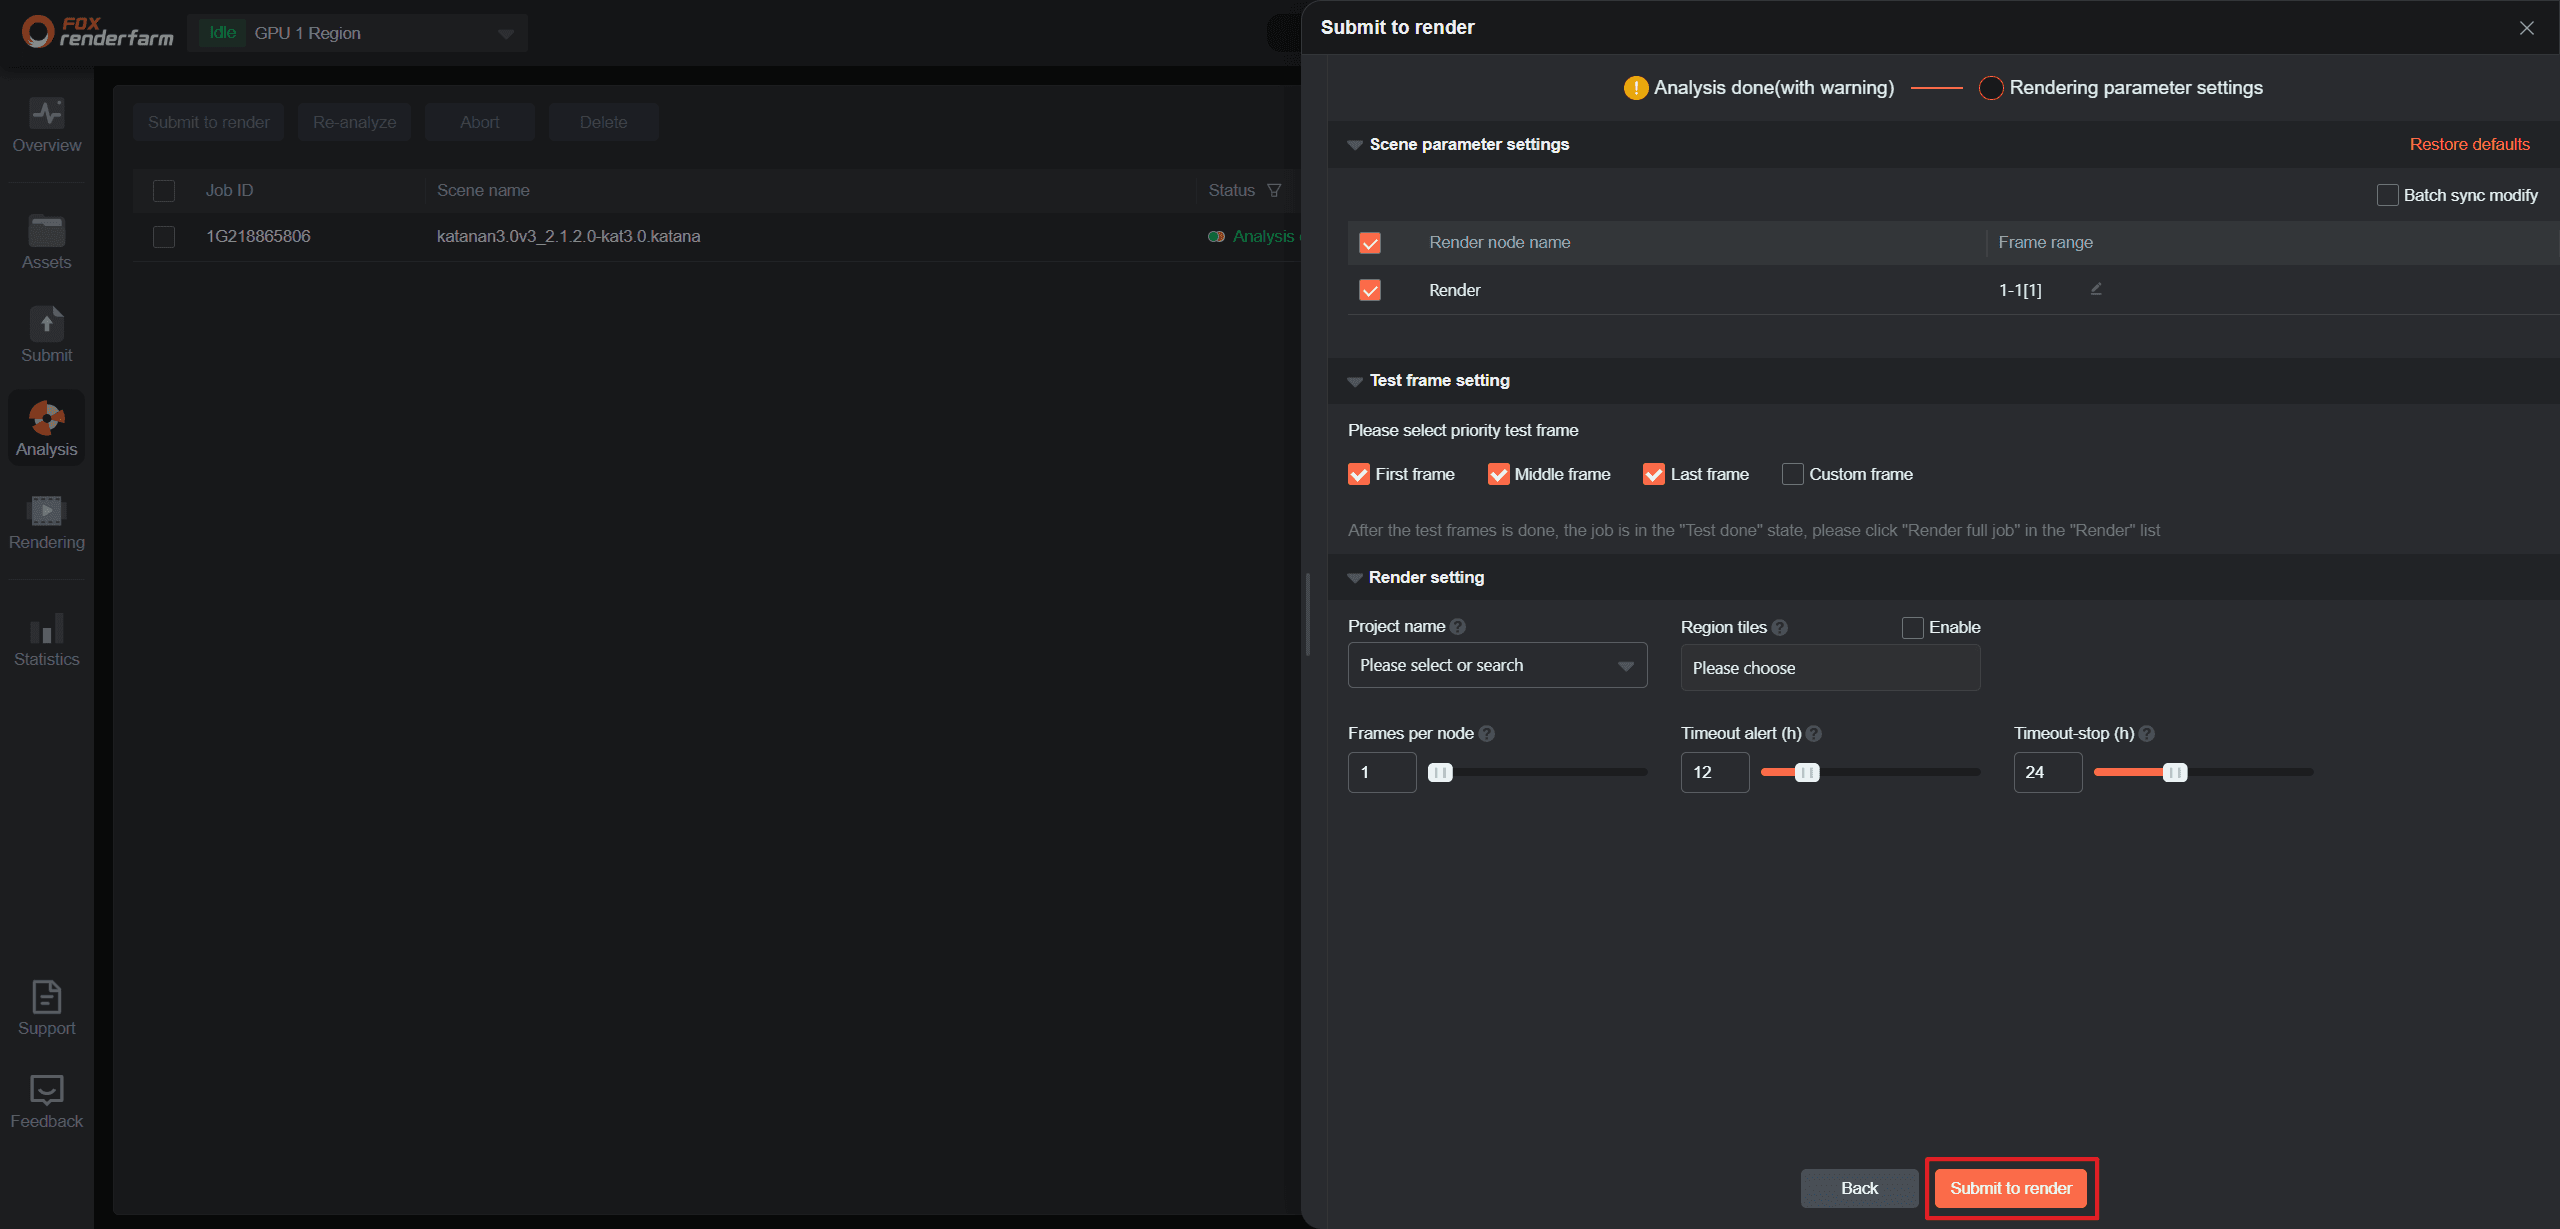Viewport: 2560px width, 1229px height.
Task: Click the Restore defaults link
Action: pos(2469,144)
